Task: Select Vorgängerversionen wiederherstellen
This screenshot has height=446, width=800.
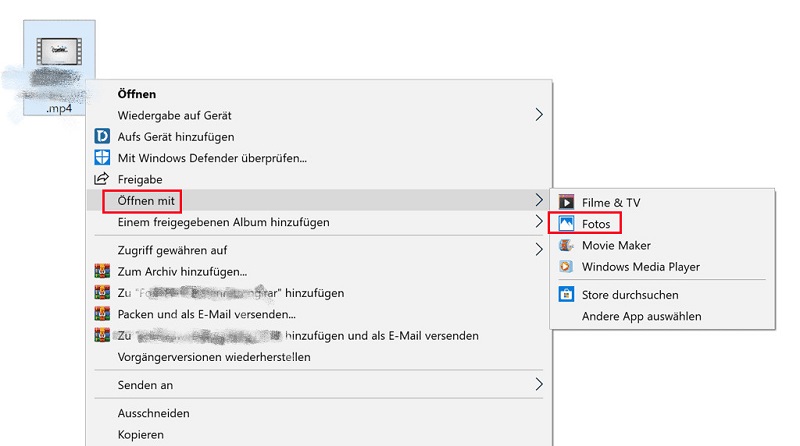Action: tap(214, 357)
